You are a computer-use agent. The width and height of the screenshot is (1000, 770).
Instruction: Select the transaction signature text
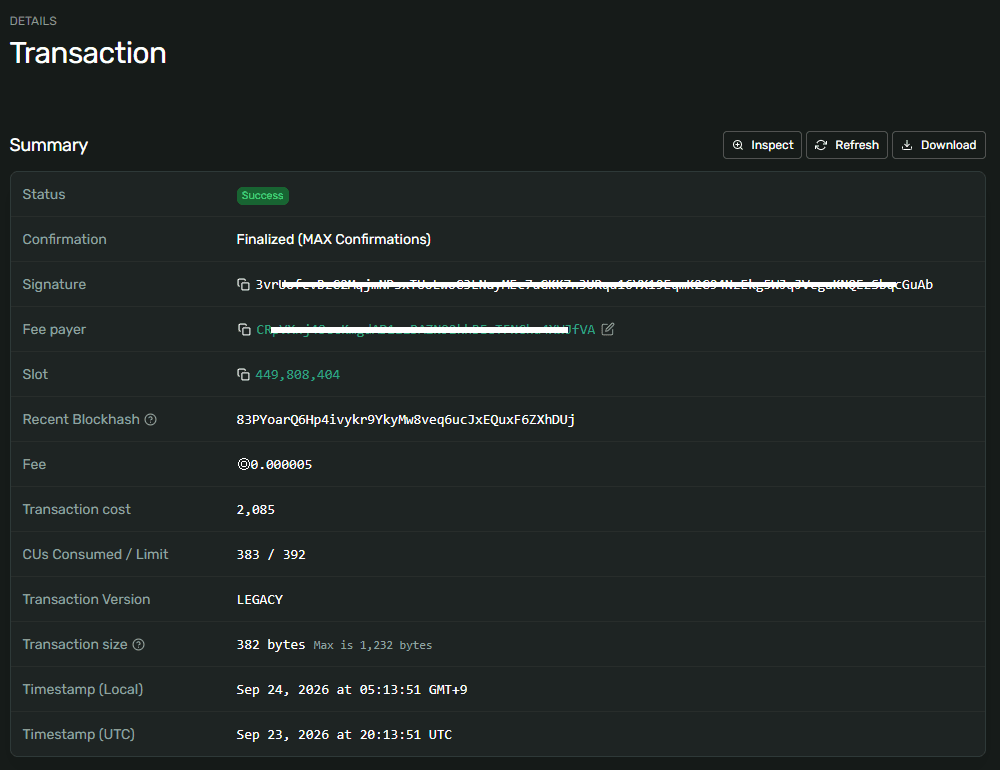tap(594, 285)
